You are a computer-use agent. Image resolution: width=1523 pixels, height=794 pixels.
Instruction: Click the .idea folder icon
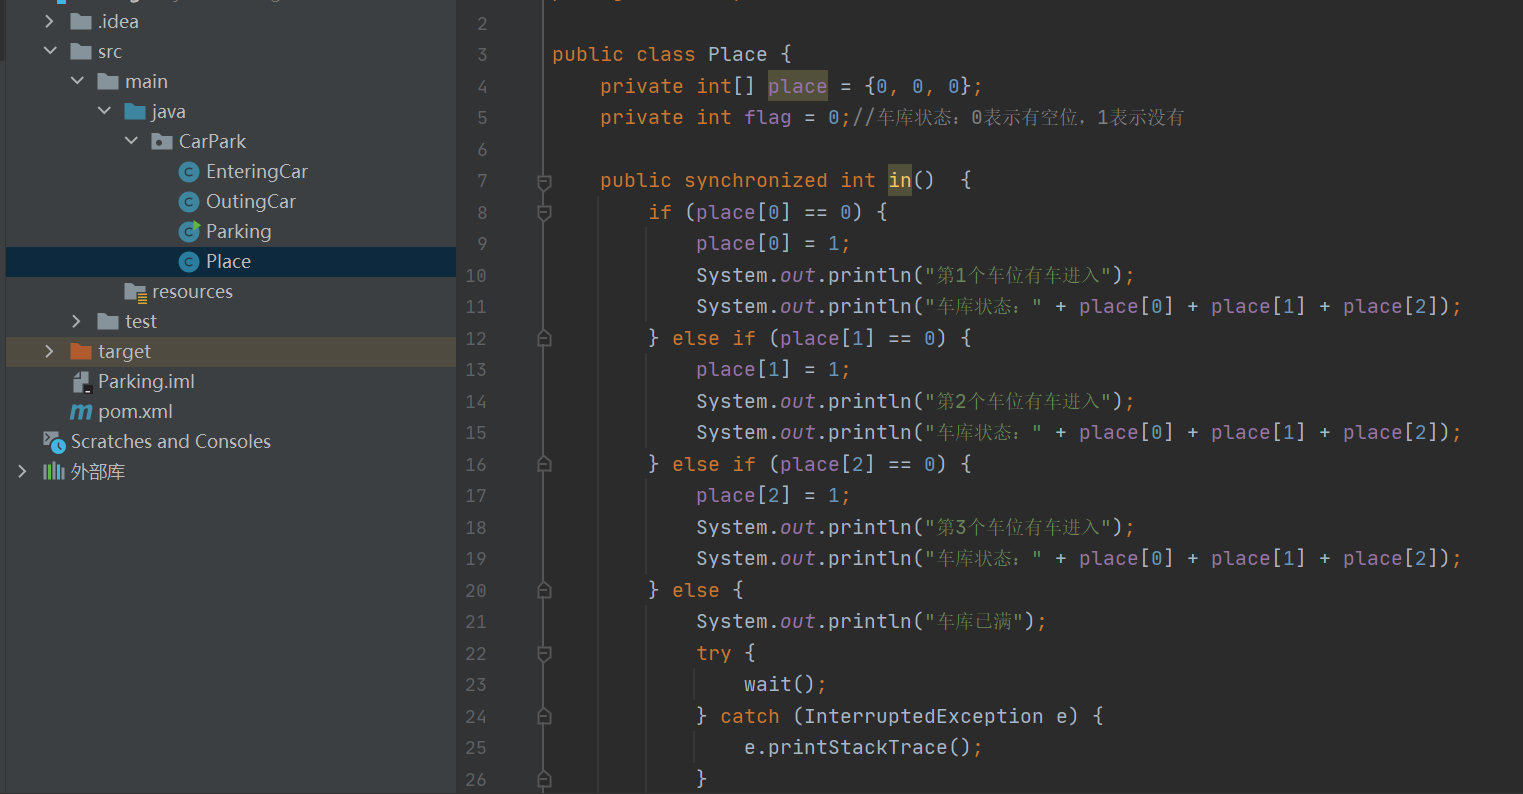pyautogui.click(x=81, y=21)
